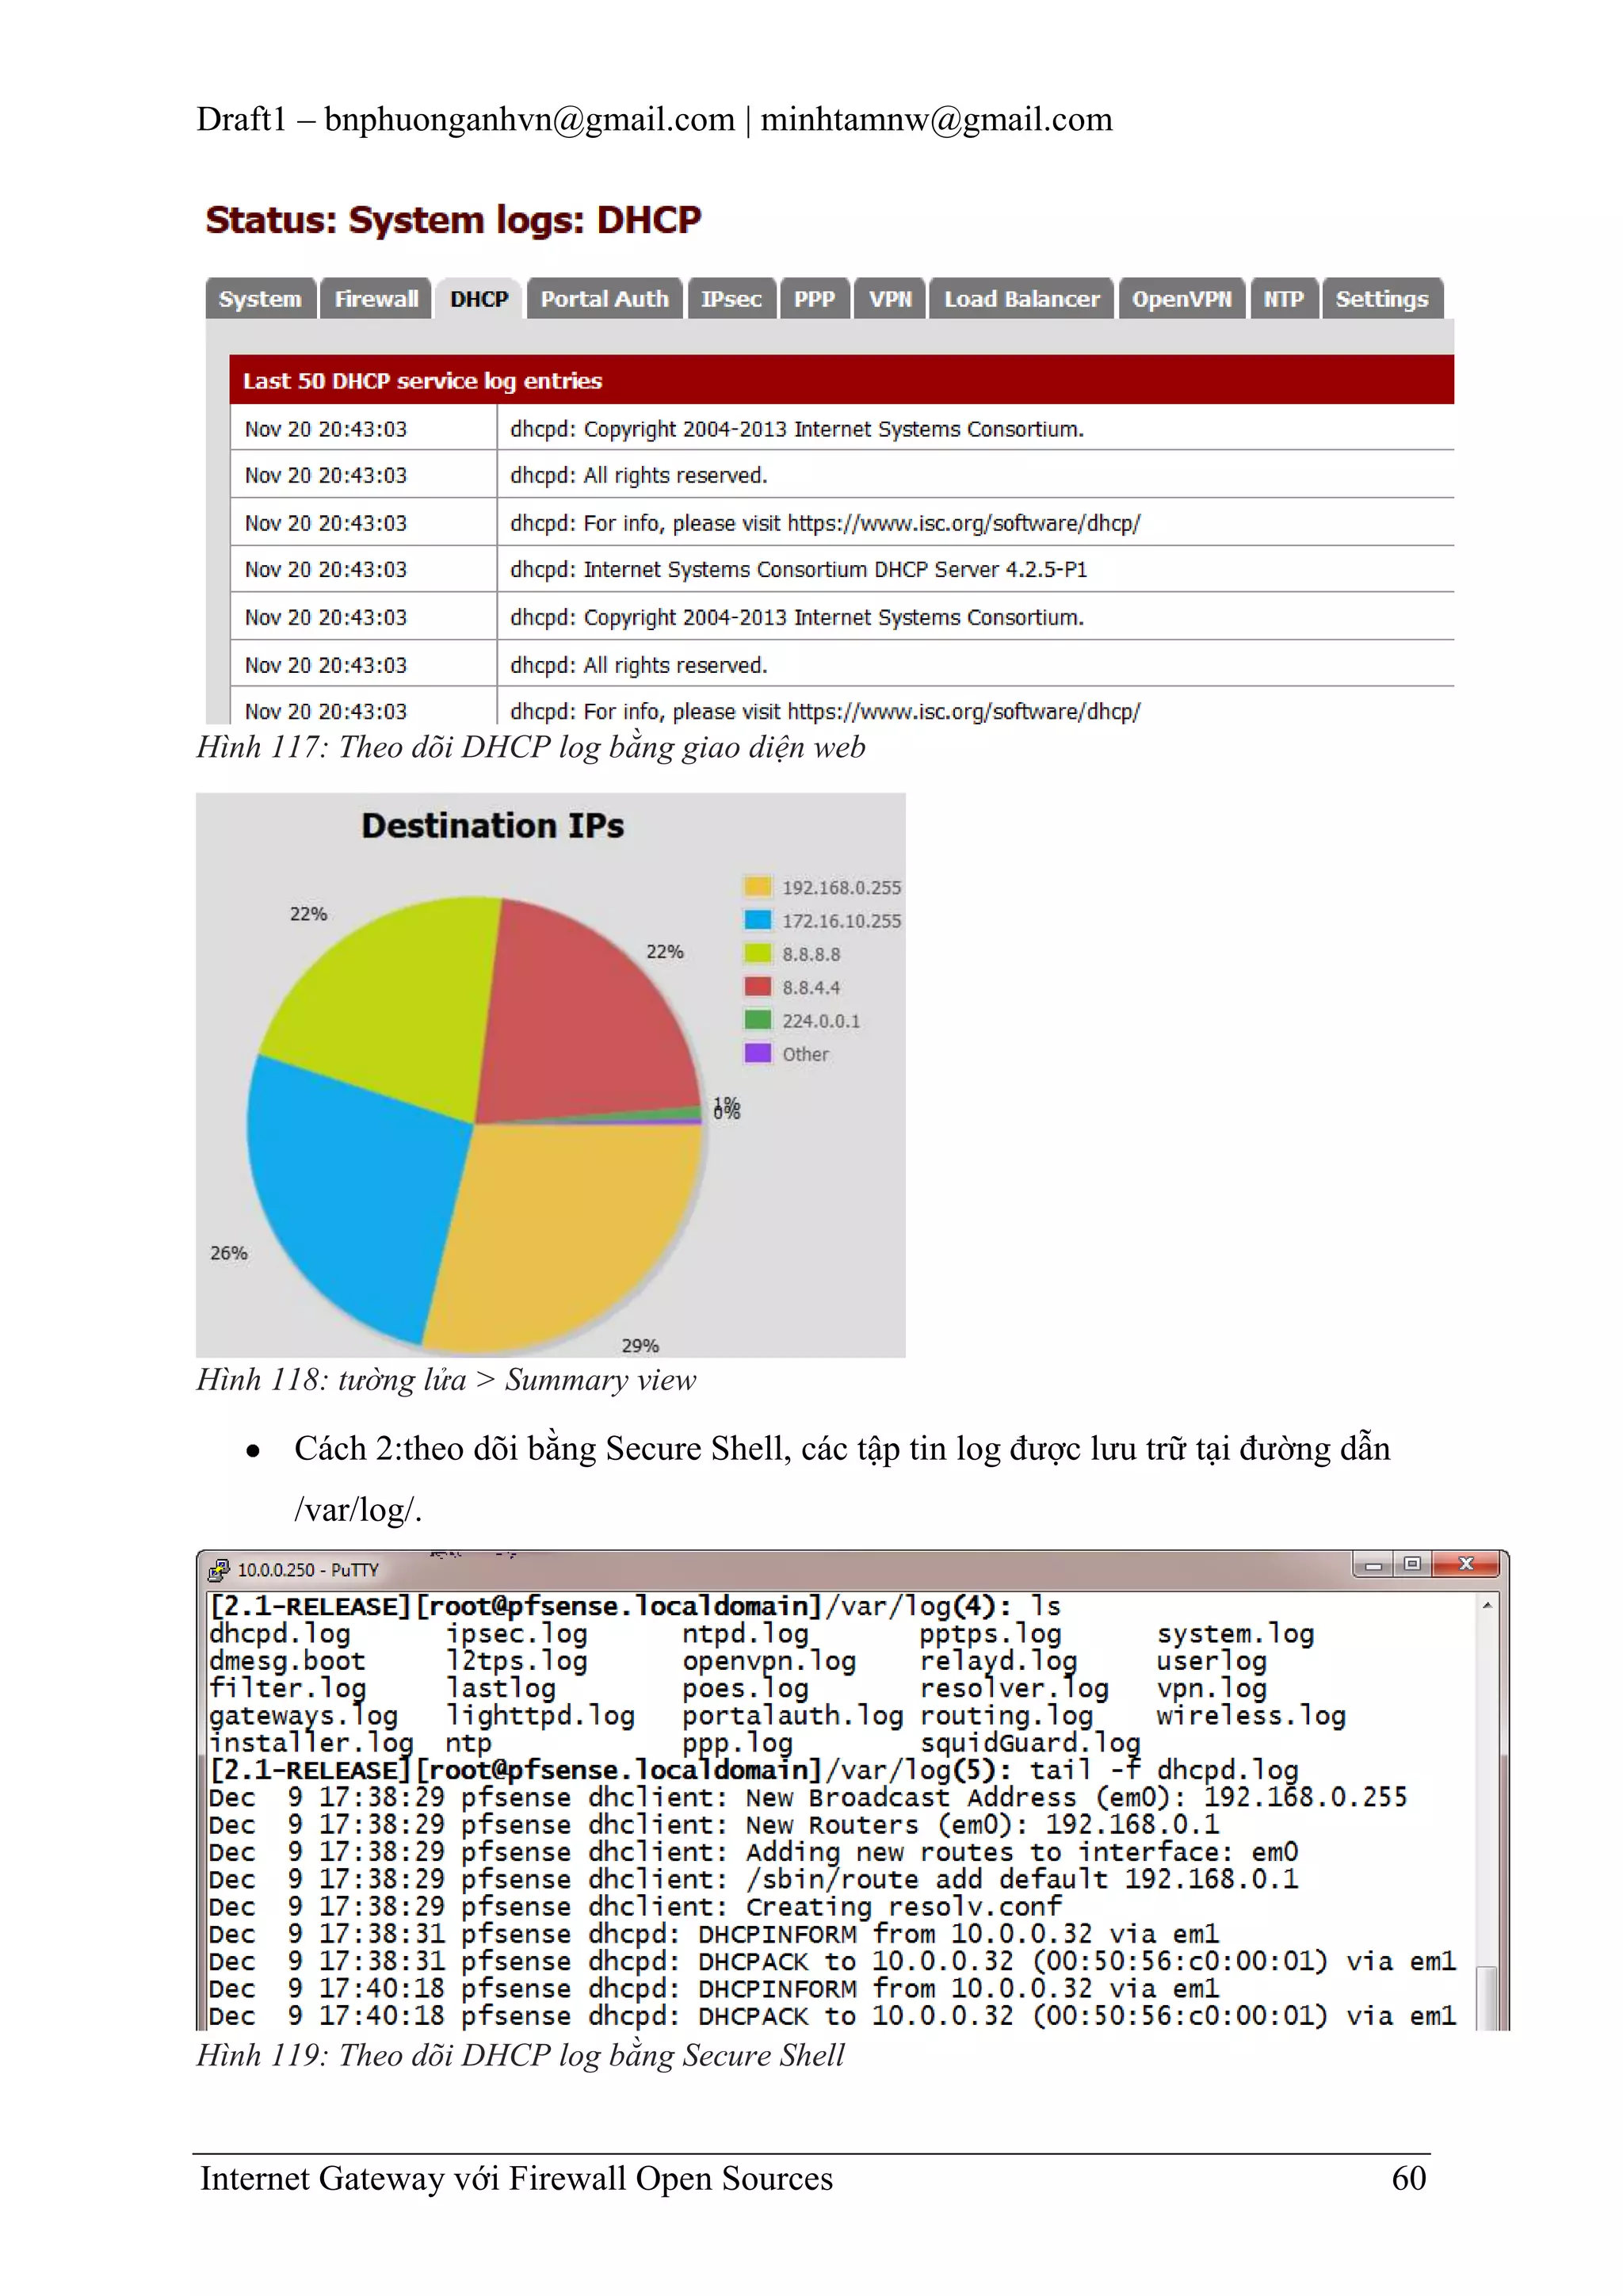Open the Load Balancer tab
The width and height of the screenshot is (1623, 2296).
point(1021,299)
